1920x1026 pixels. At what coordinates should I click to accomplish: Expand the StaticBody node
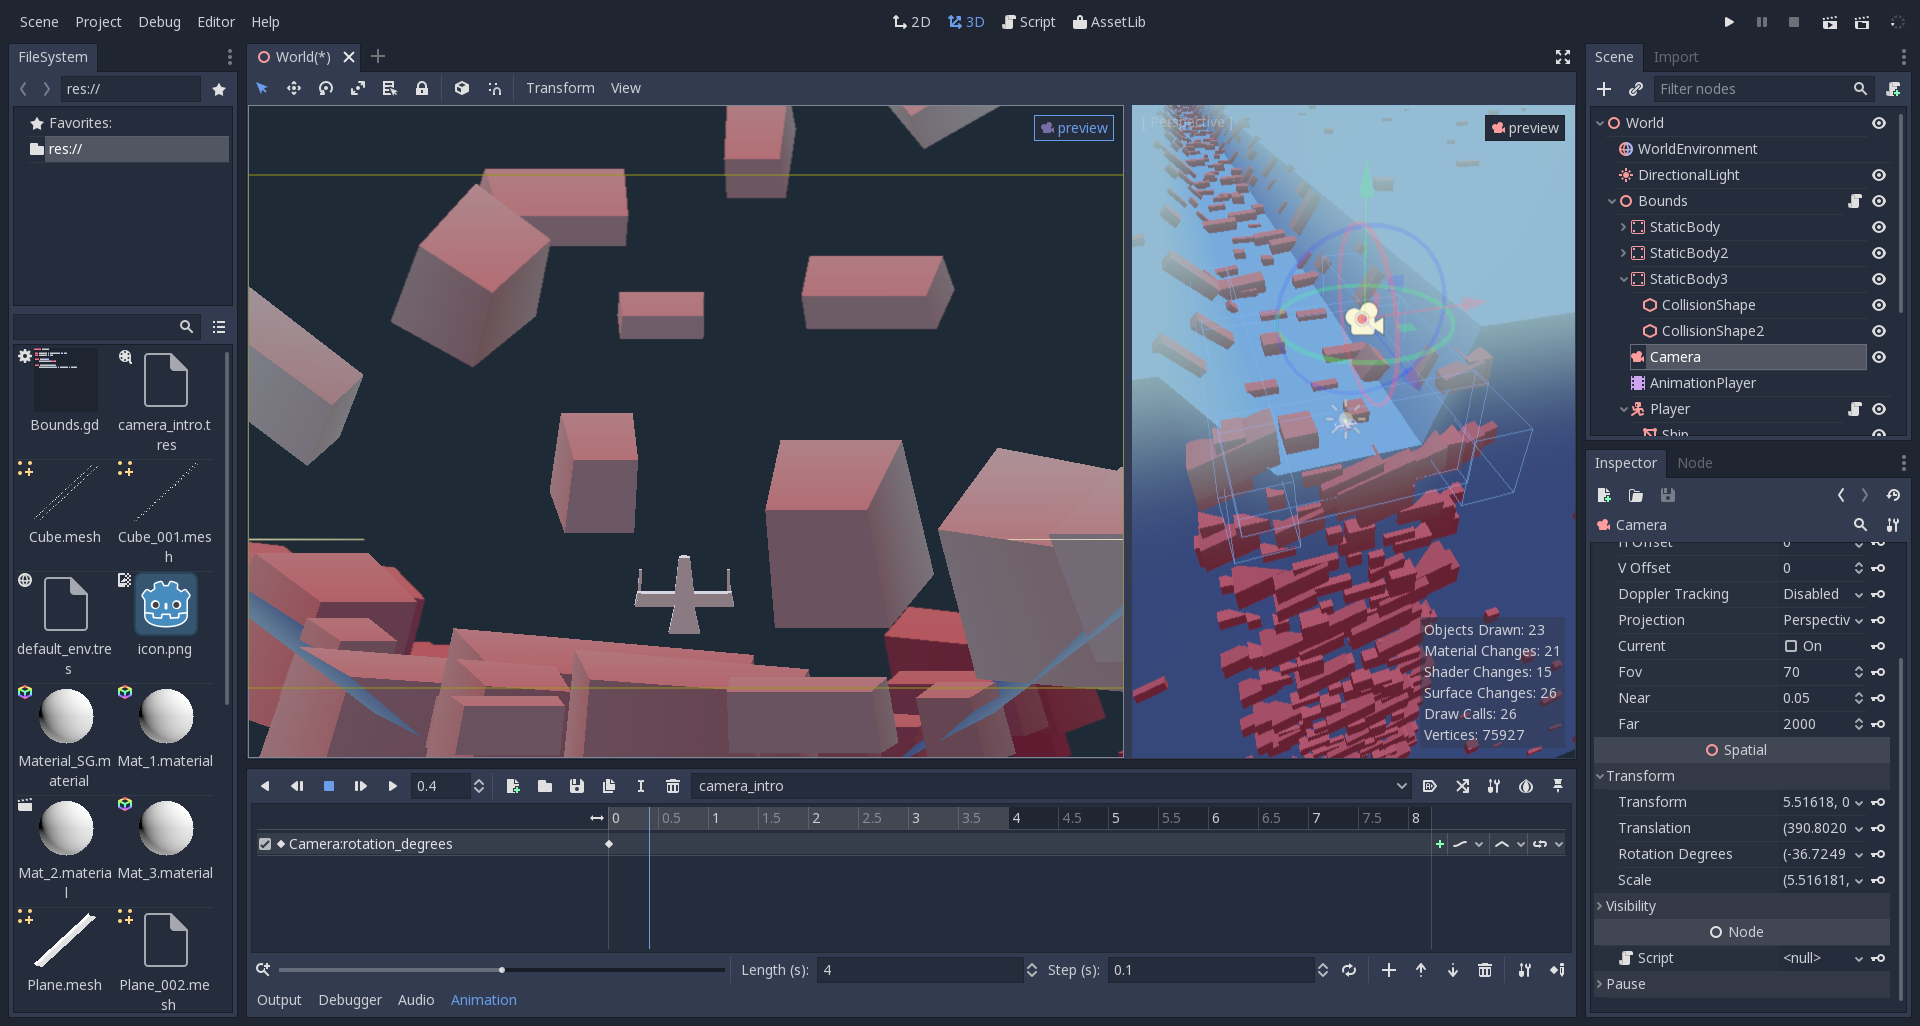click(x=1623, y=227)
